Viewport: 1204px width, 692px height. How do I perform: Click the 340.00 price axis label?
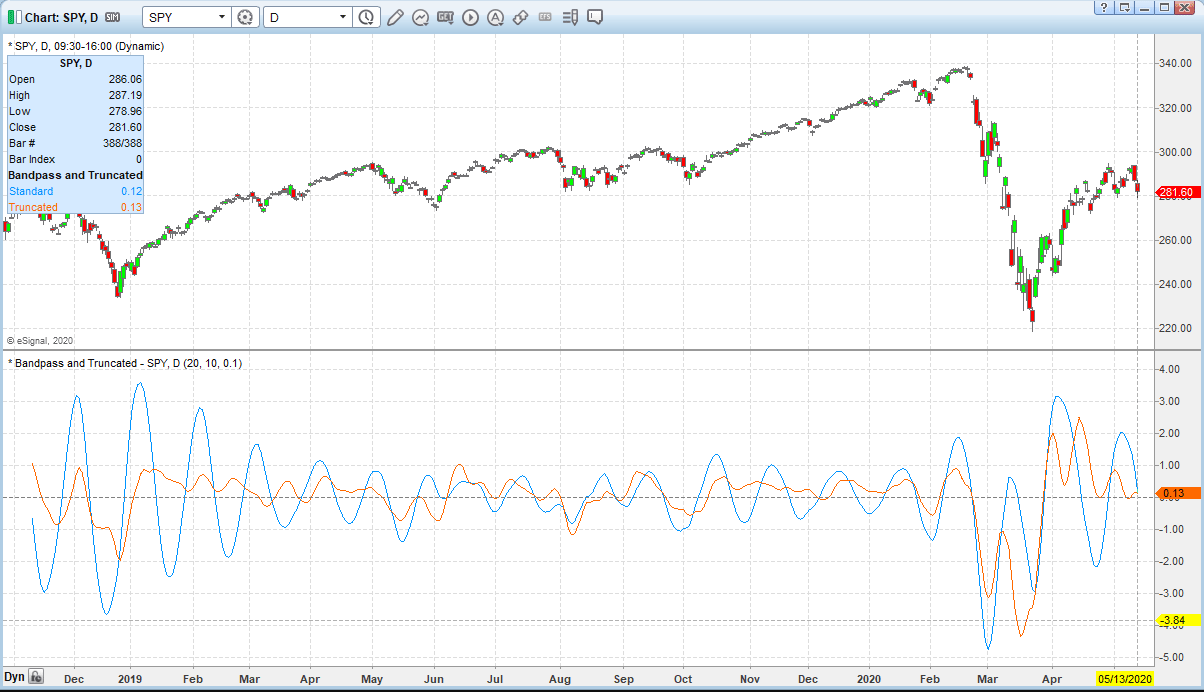[x=1174, y=64]
